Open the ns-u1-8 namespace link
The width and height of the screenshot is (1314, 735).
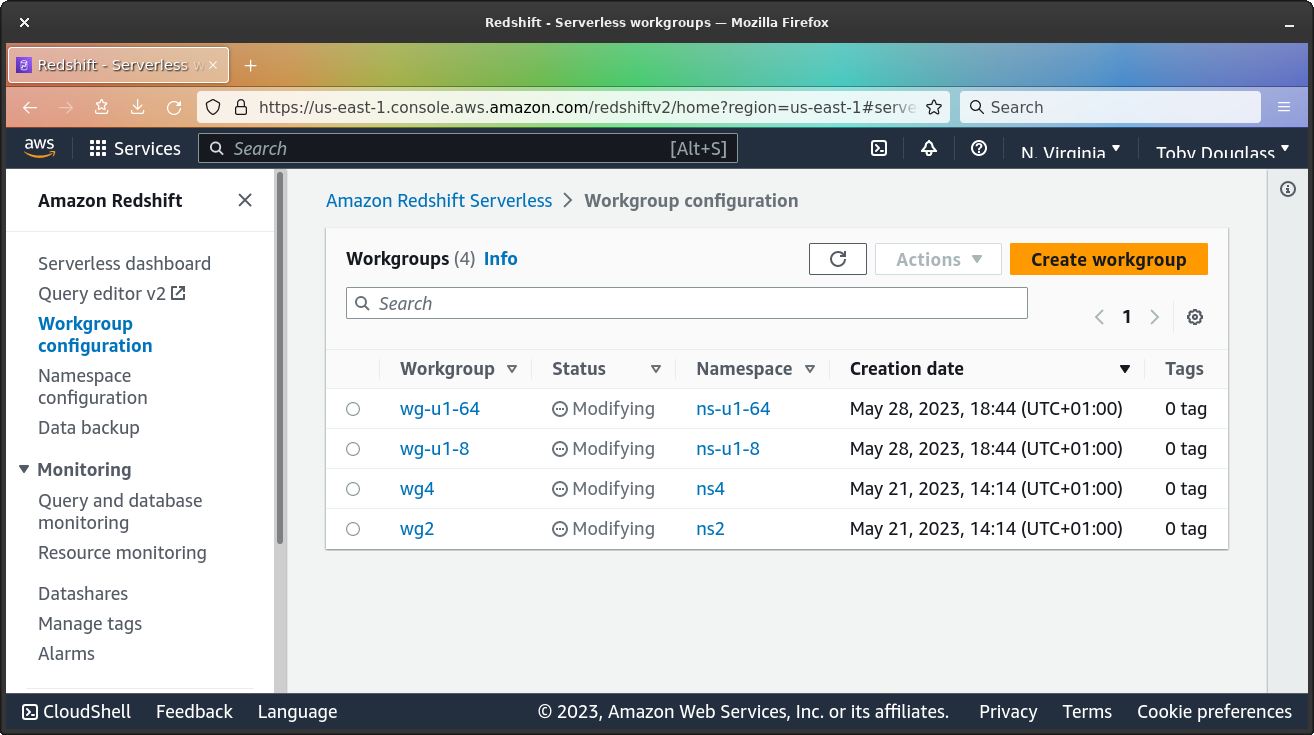click(x=728, y=449)
